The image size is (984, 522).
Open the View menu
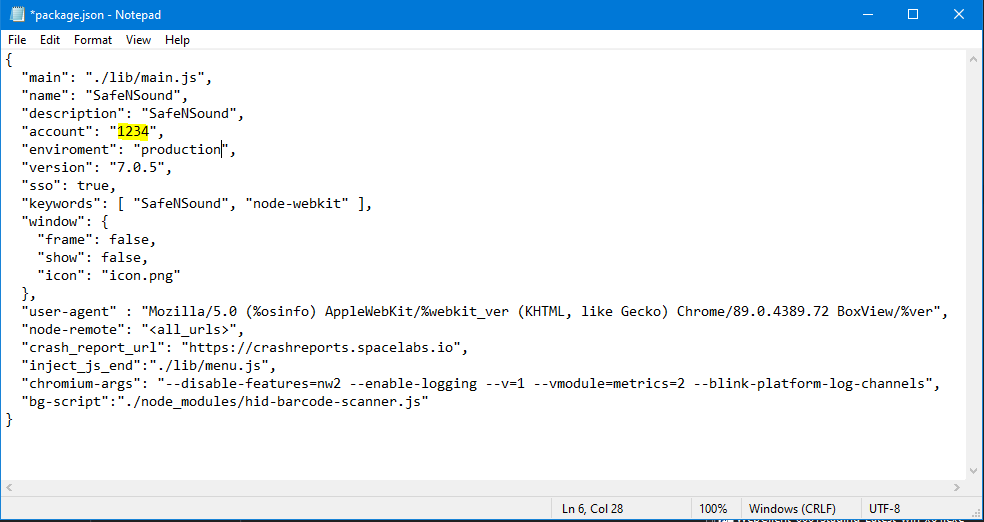(138, 40)
